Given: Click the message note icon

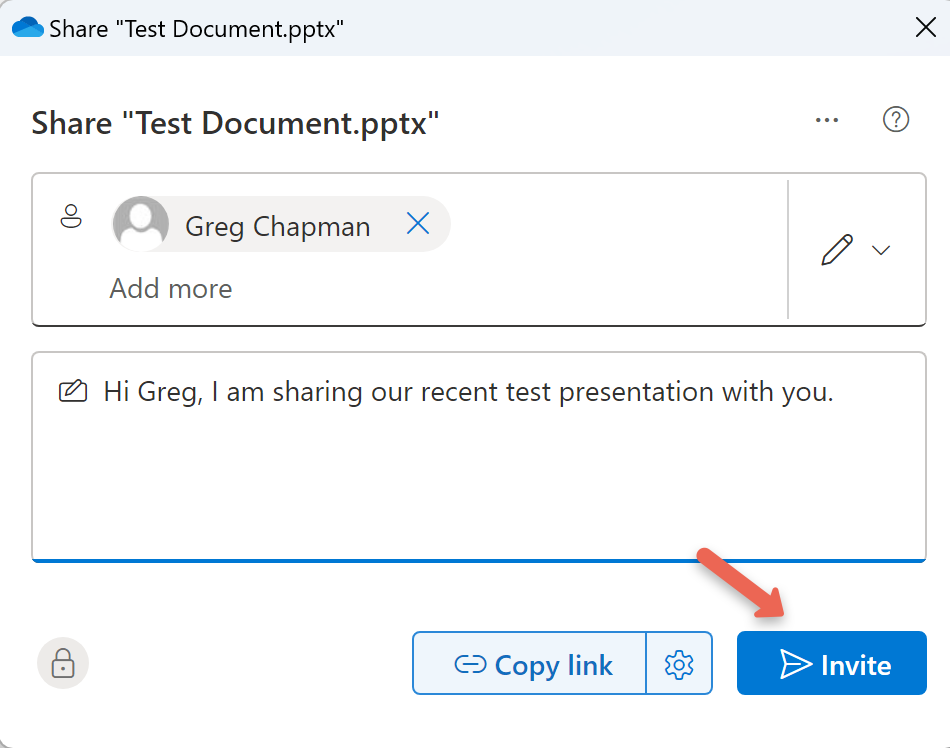Looking at the screenshot, I should click(x=72, y=392).
